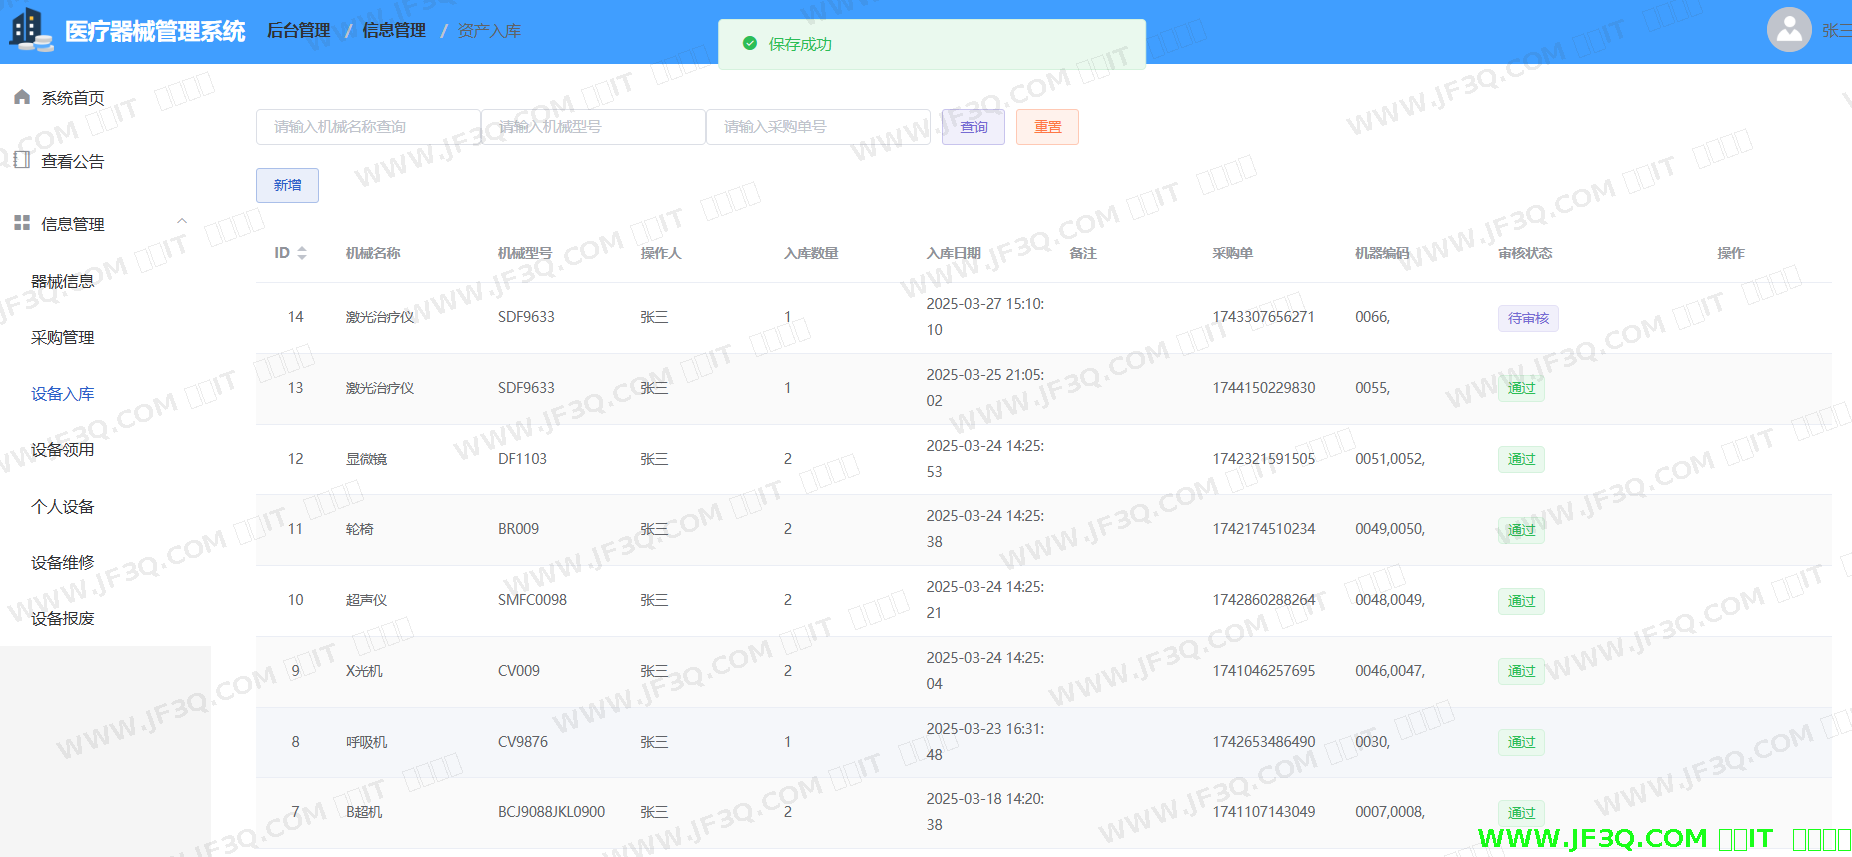1852x857 pixels.
Task: Open the user avatar in header
Action: point(1789,30)
